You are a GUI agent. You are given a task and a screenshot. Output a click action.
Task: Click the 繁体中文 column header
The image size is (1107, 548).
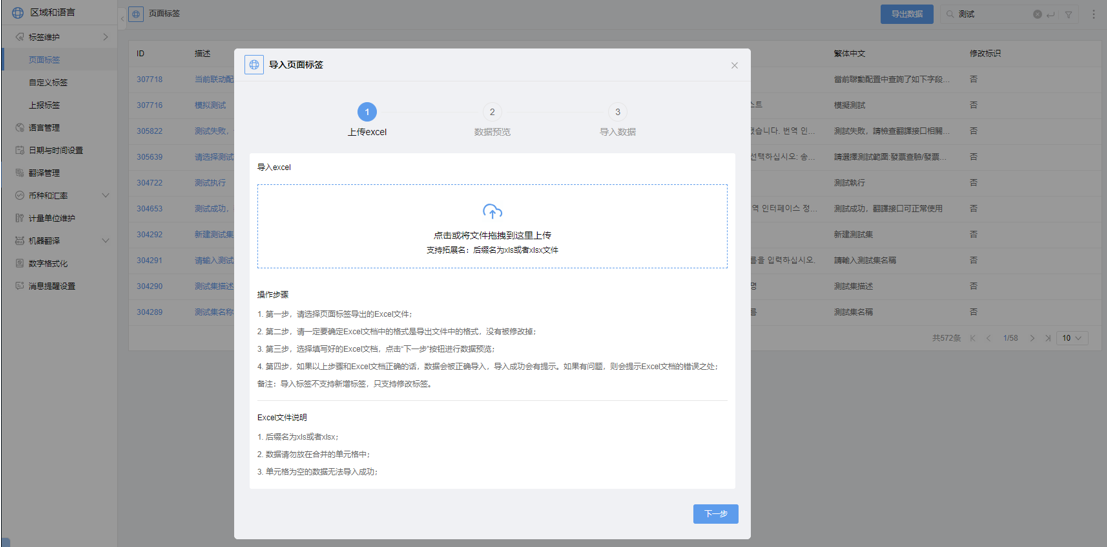tap(849, 54)
